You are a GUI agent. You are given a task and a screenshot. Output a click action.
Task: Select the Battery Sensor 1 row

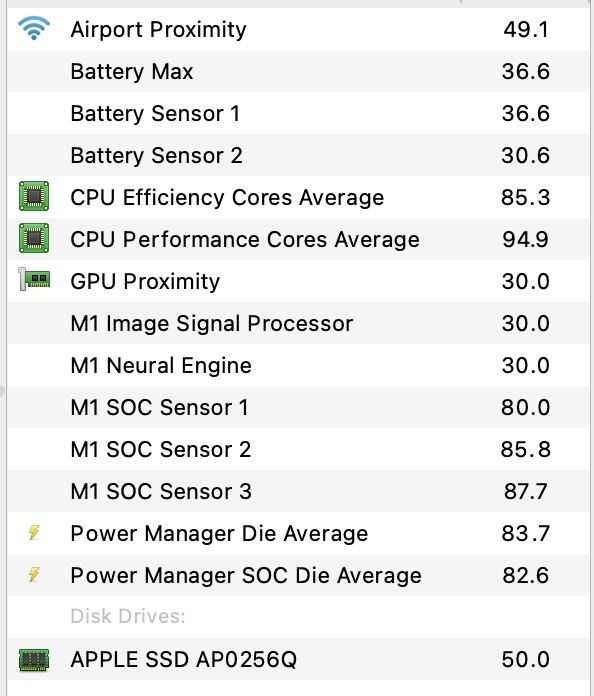[x=298, y=113]
